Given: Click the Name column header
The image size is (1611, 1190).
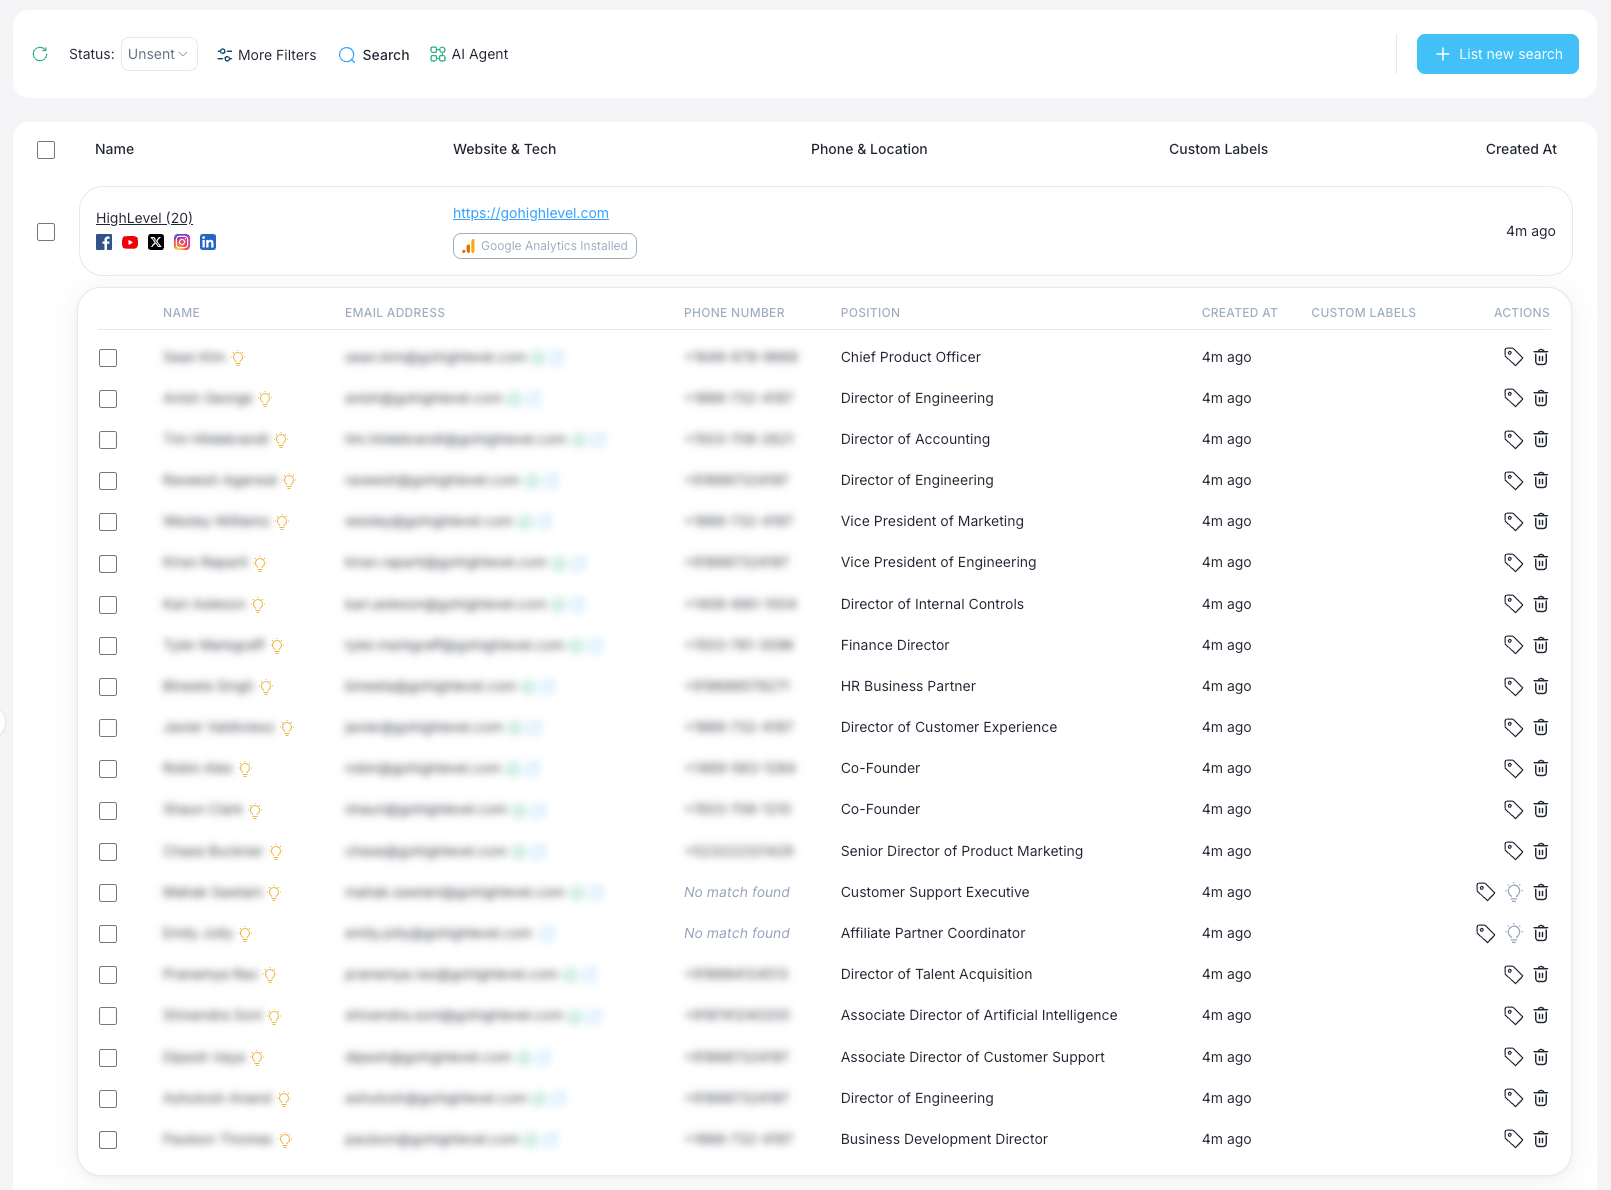Looking at the screenshot, I should tap(115, 149).
